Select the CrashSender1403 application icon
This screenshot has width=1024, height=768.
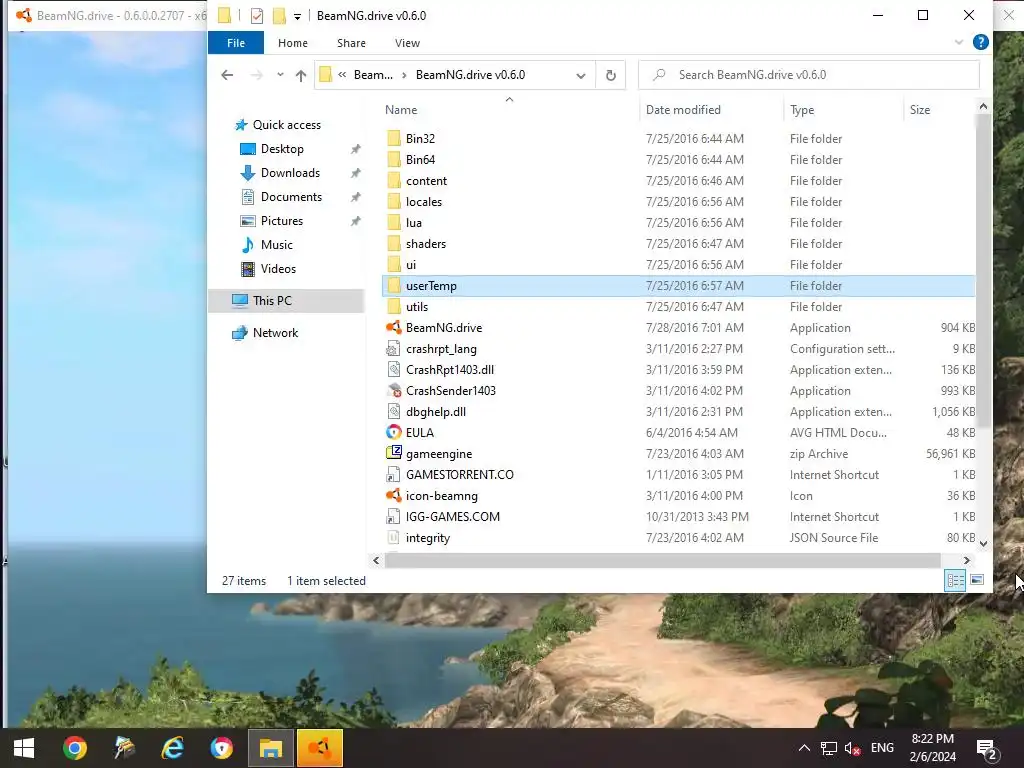(x=394, y=391)
